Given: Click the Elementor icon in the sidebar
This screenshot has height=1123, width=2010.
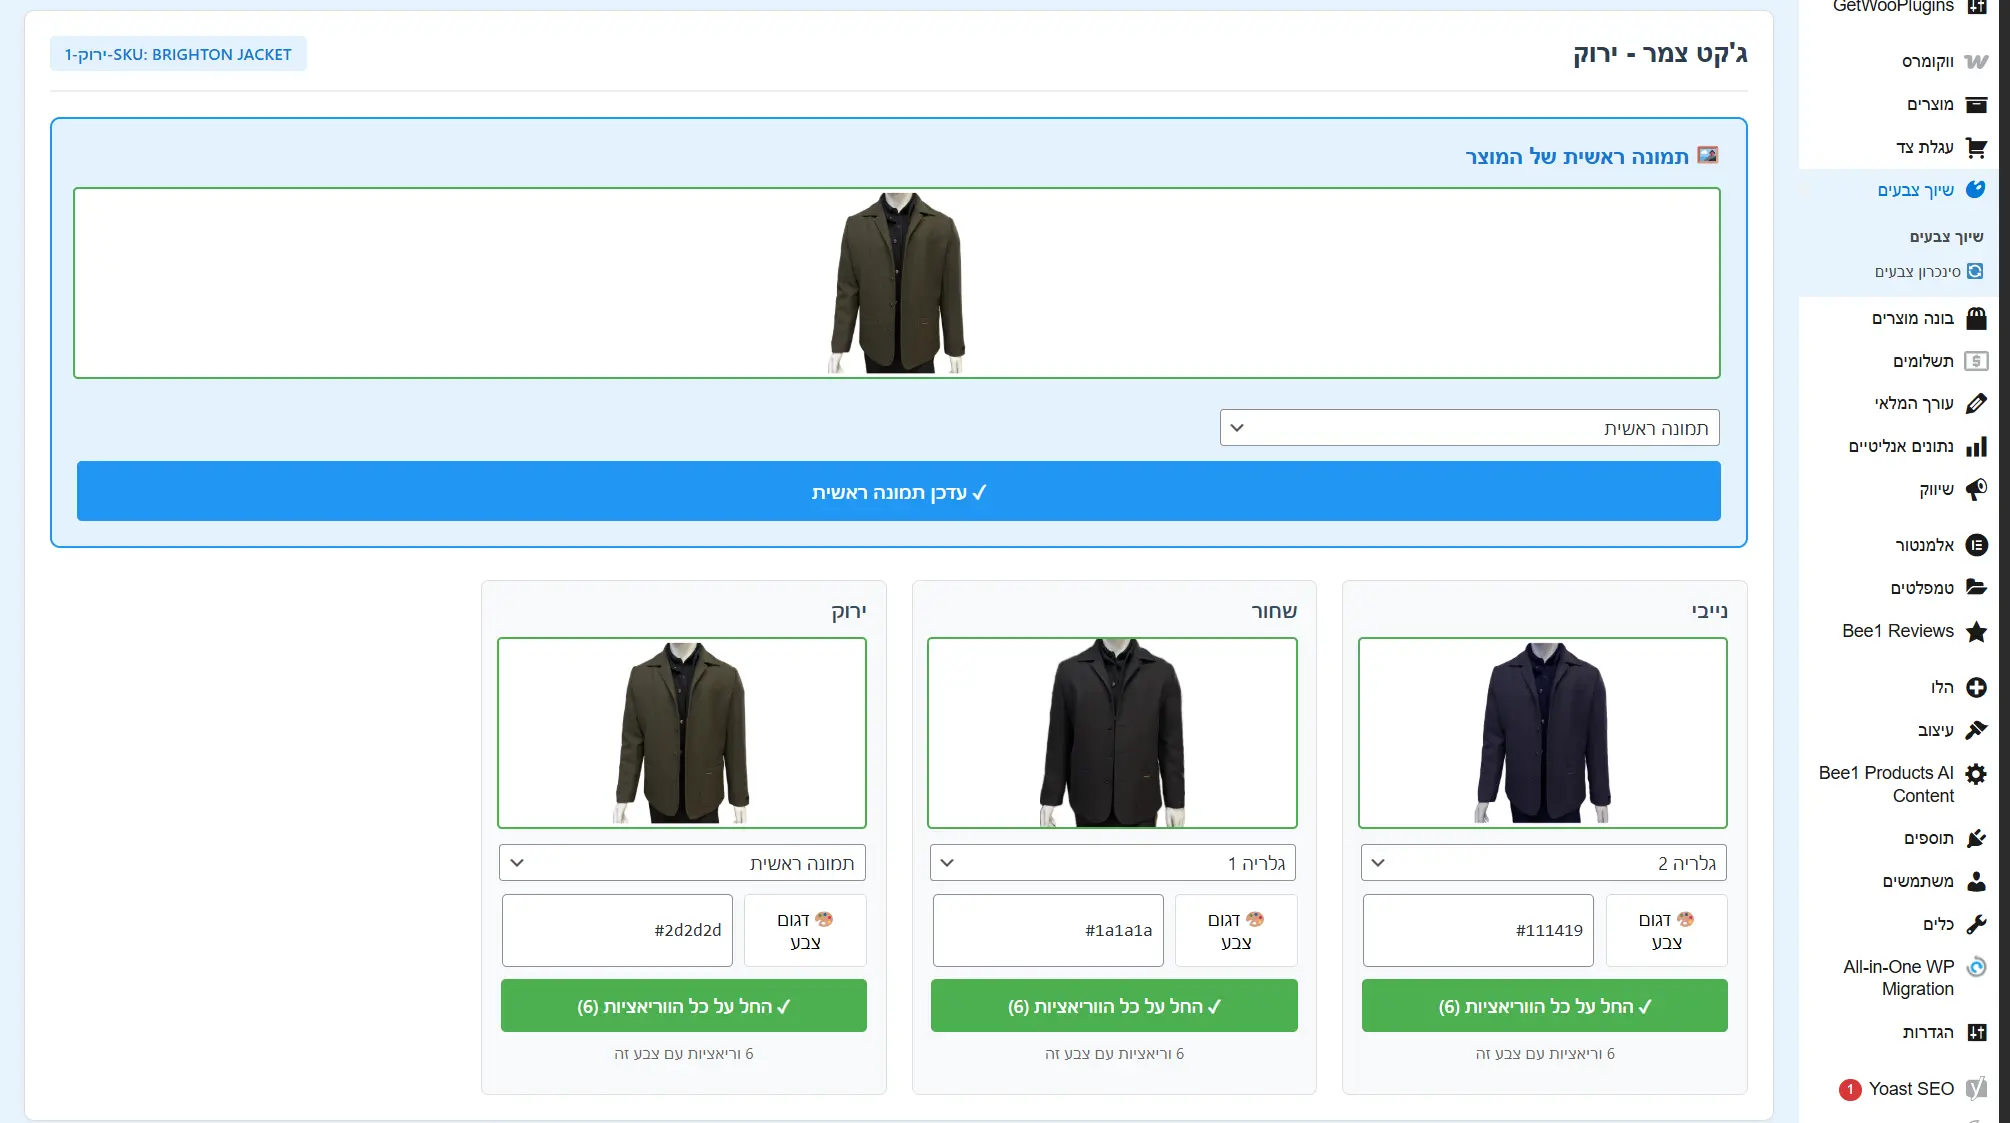Looking at the screenshot, I should (x=1976, y=545).
